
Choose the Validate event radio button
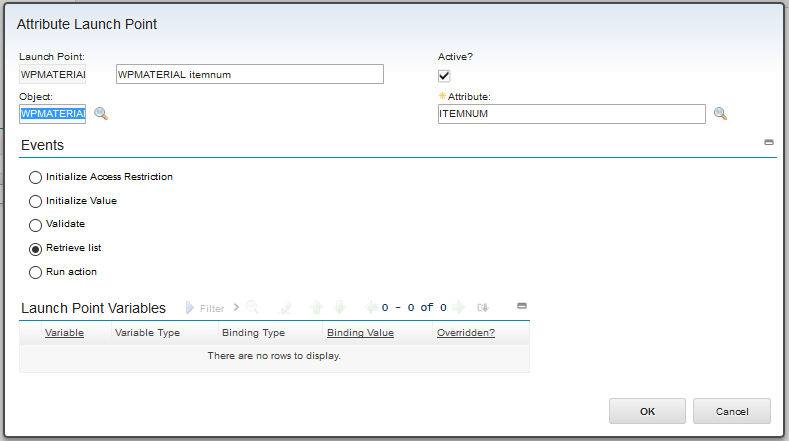point(35,225)
